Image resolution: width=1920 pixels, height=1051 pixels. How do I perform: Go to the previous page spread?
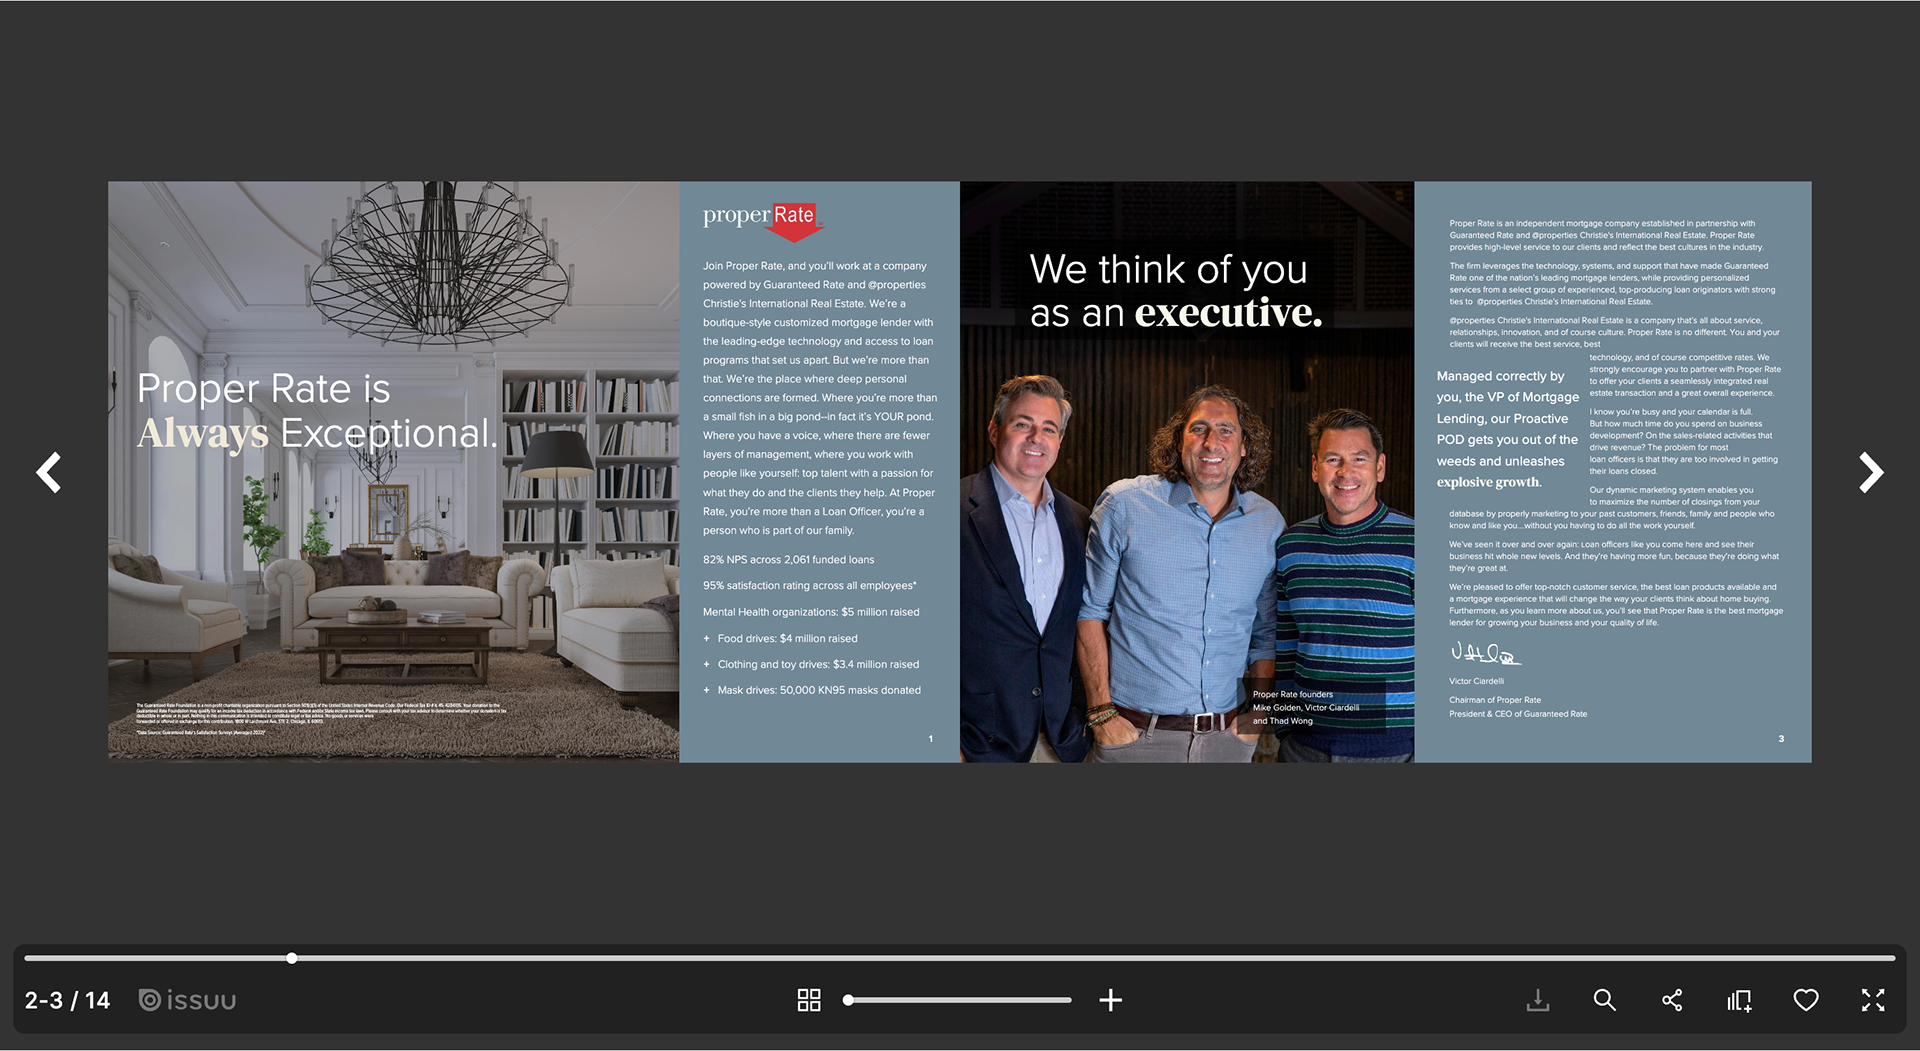pos(49,472)
